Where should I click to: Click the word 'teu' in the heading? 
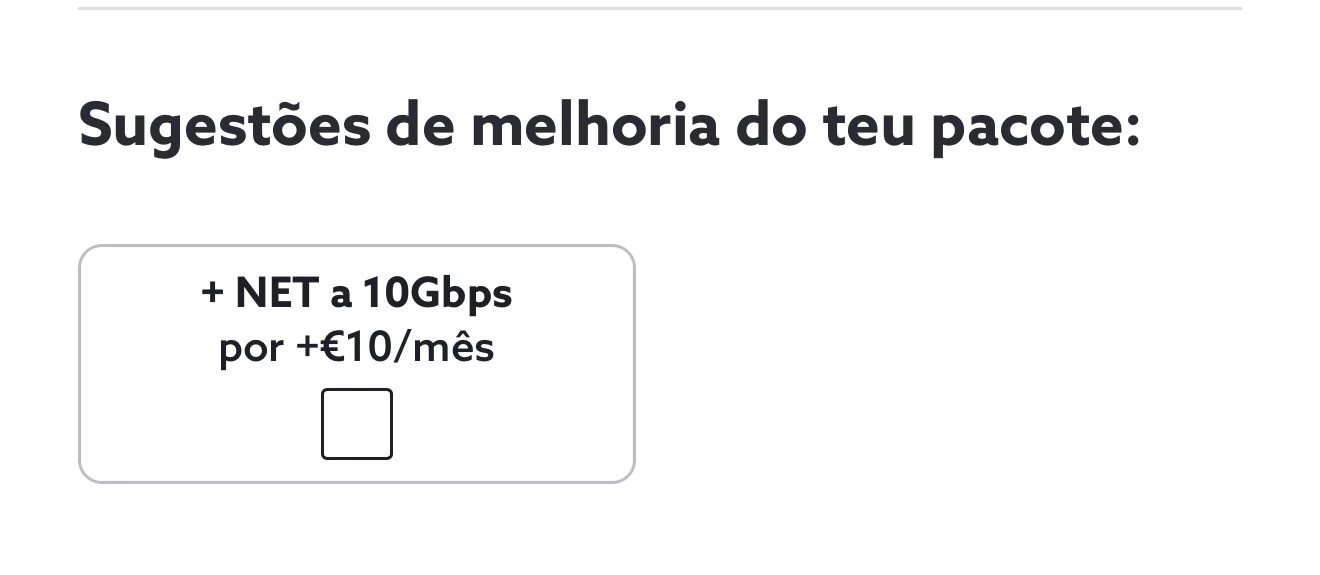(x=868, y=127)
